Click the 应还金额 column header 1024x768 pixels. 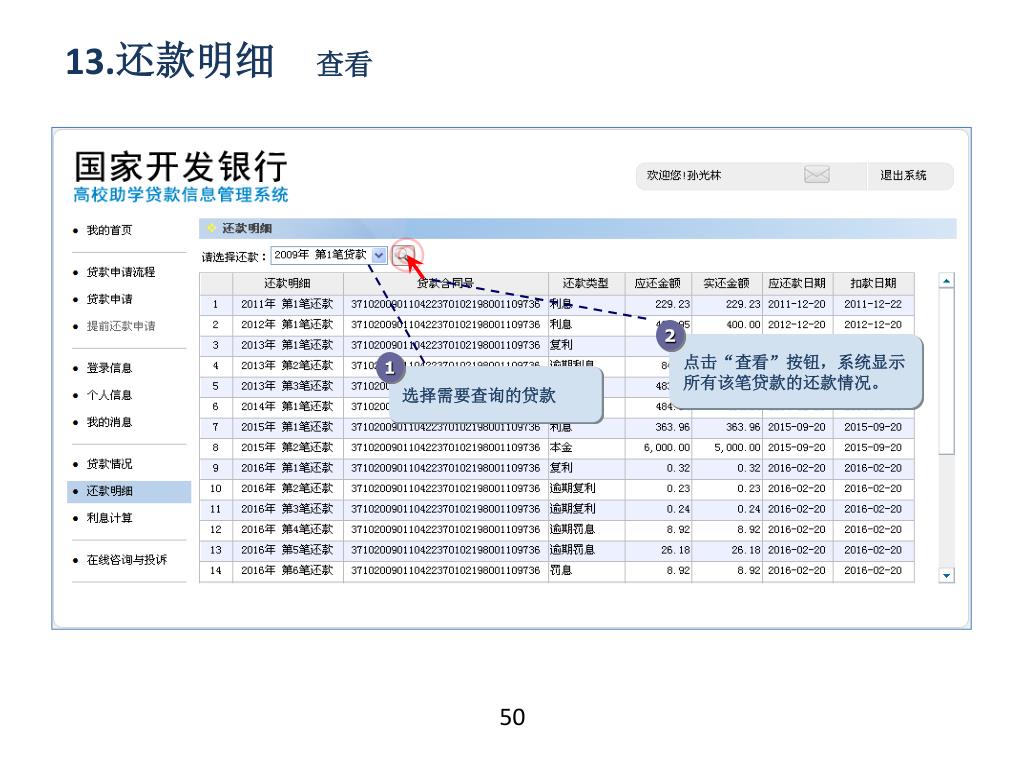tap(658, 283)
